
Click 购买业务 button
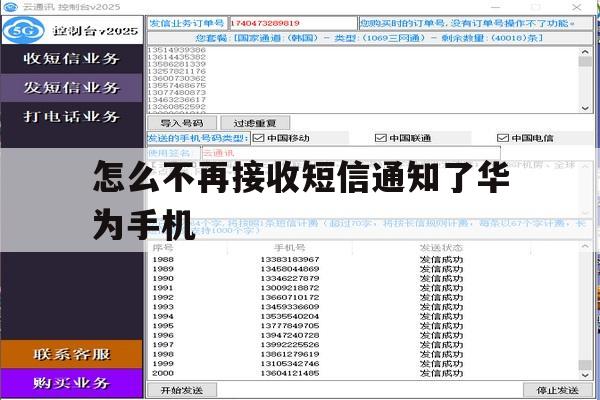[72, 383]
